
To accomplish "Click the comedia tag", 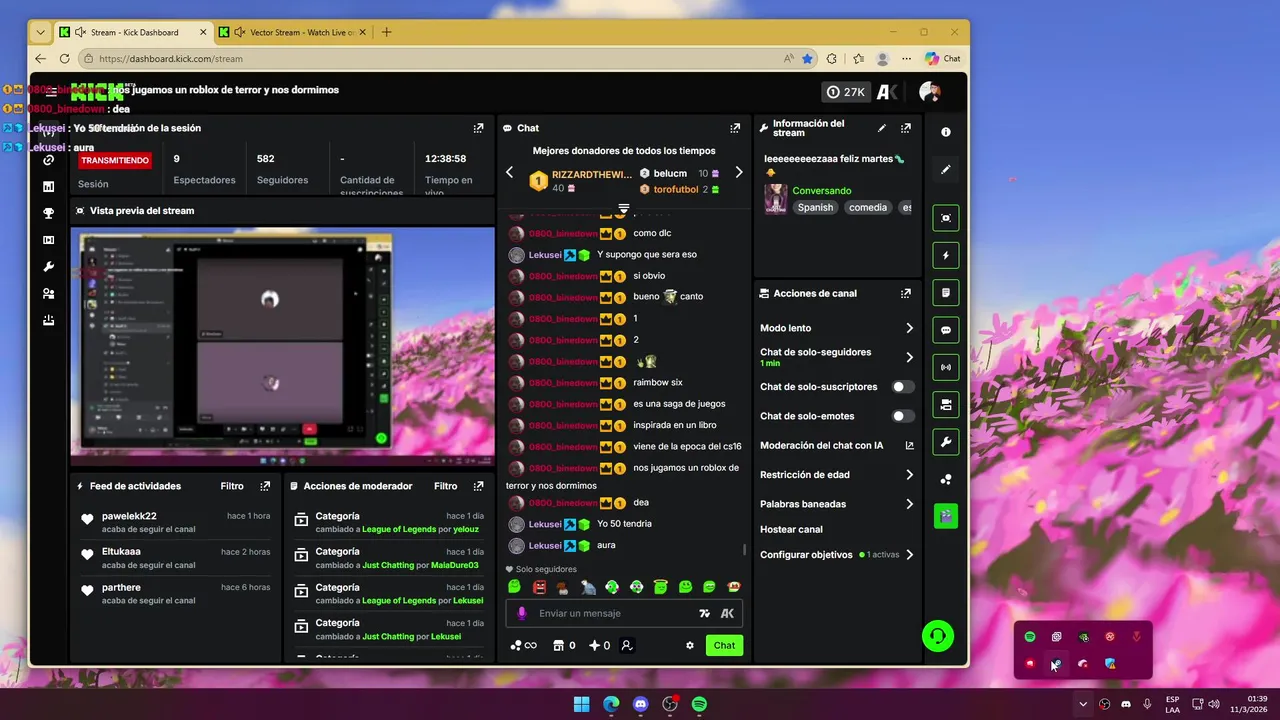I will click(x=867, y=208).
